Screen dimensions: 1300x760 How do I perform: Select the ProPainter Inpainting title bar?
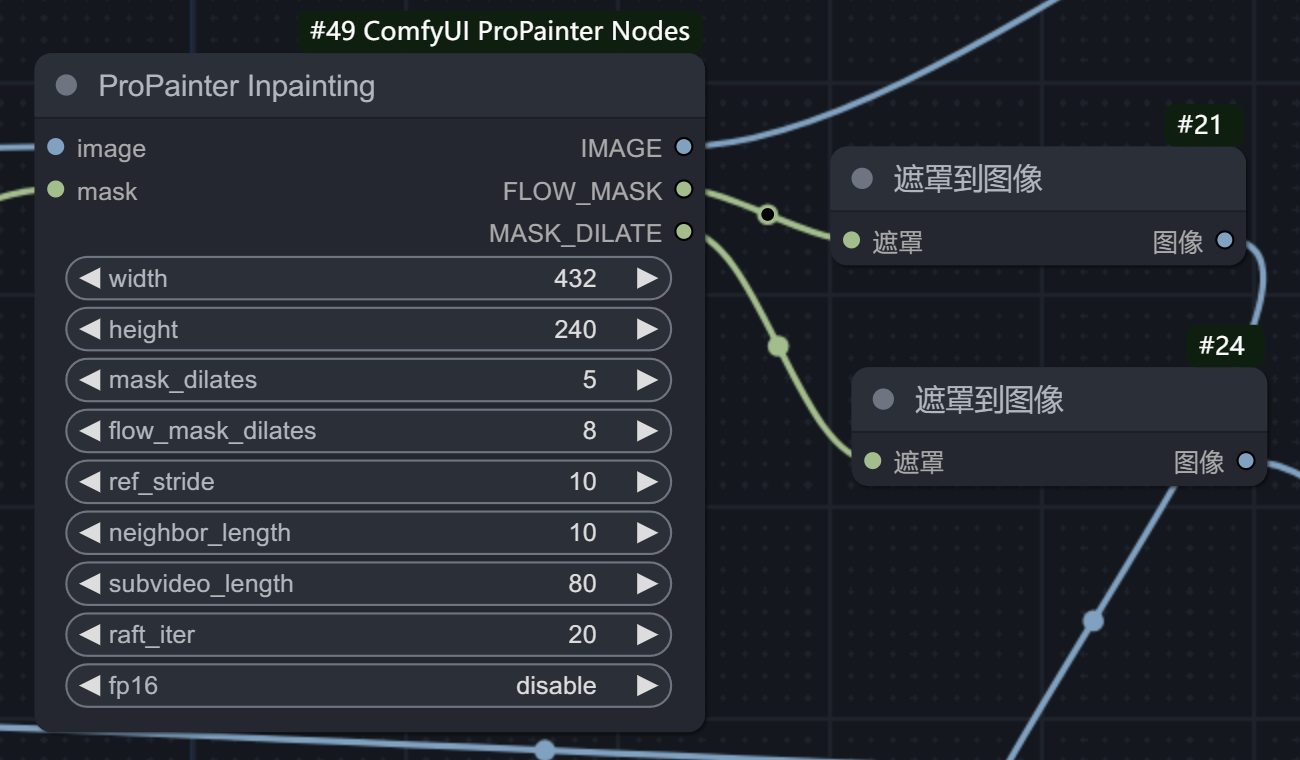370,86
